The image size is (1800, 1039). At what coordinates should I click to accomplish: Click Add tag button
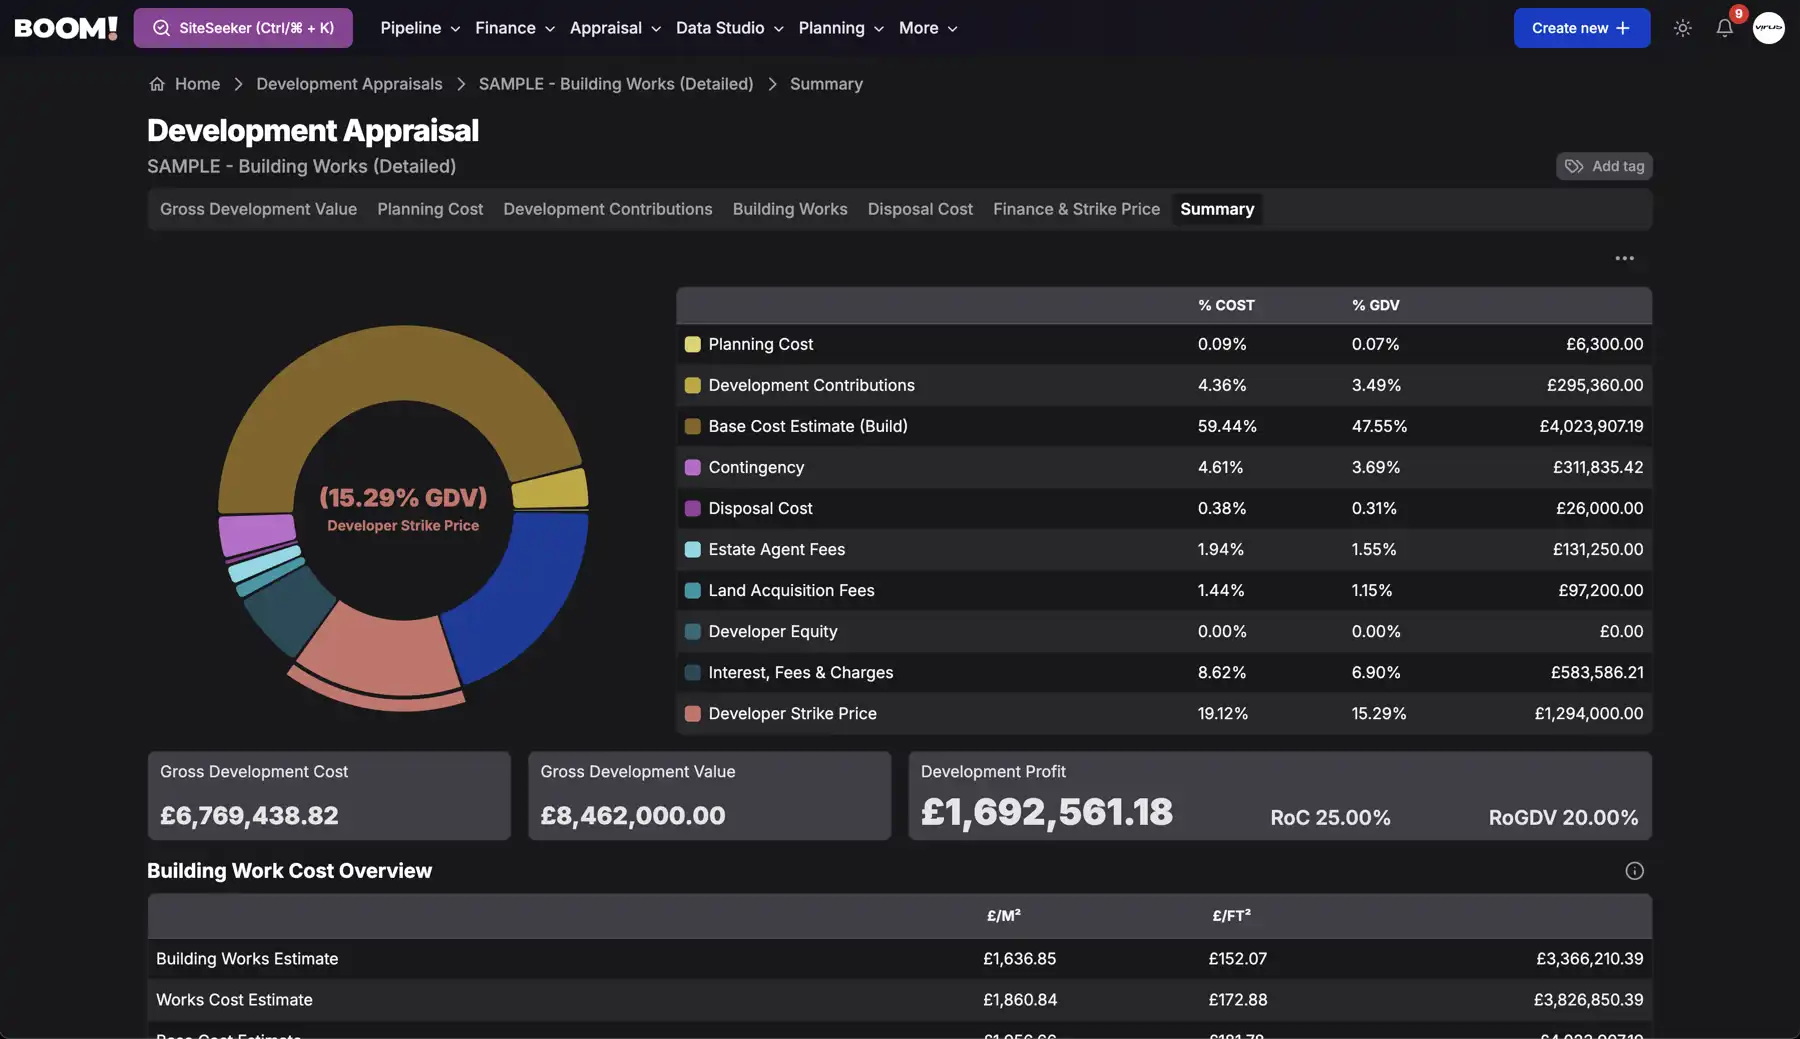1604,166
